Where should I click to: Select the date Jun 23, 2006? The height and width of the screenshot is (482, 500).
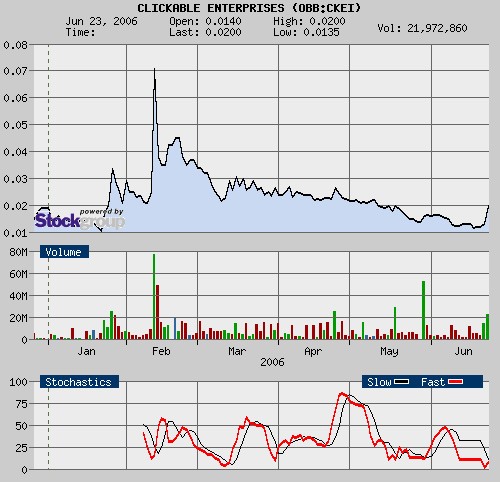click(101, 21)
